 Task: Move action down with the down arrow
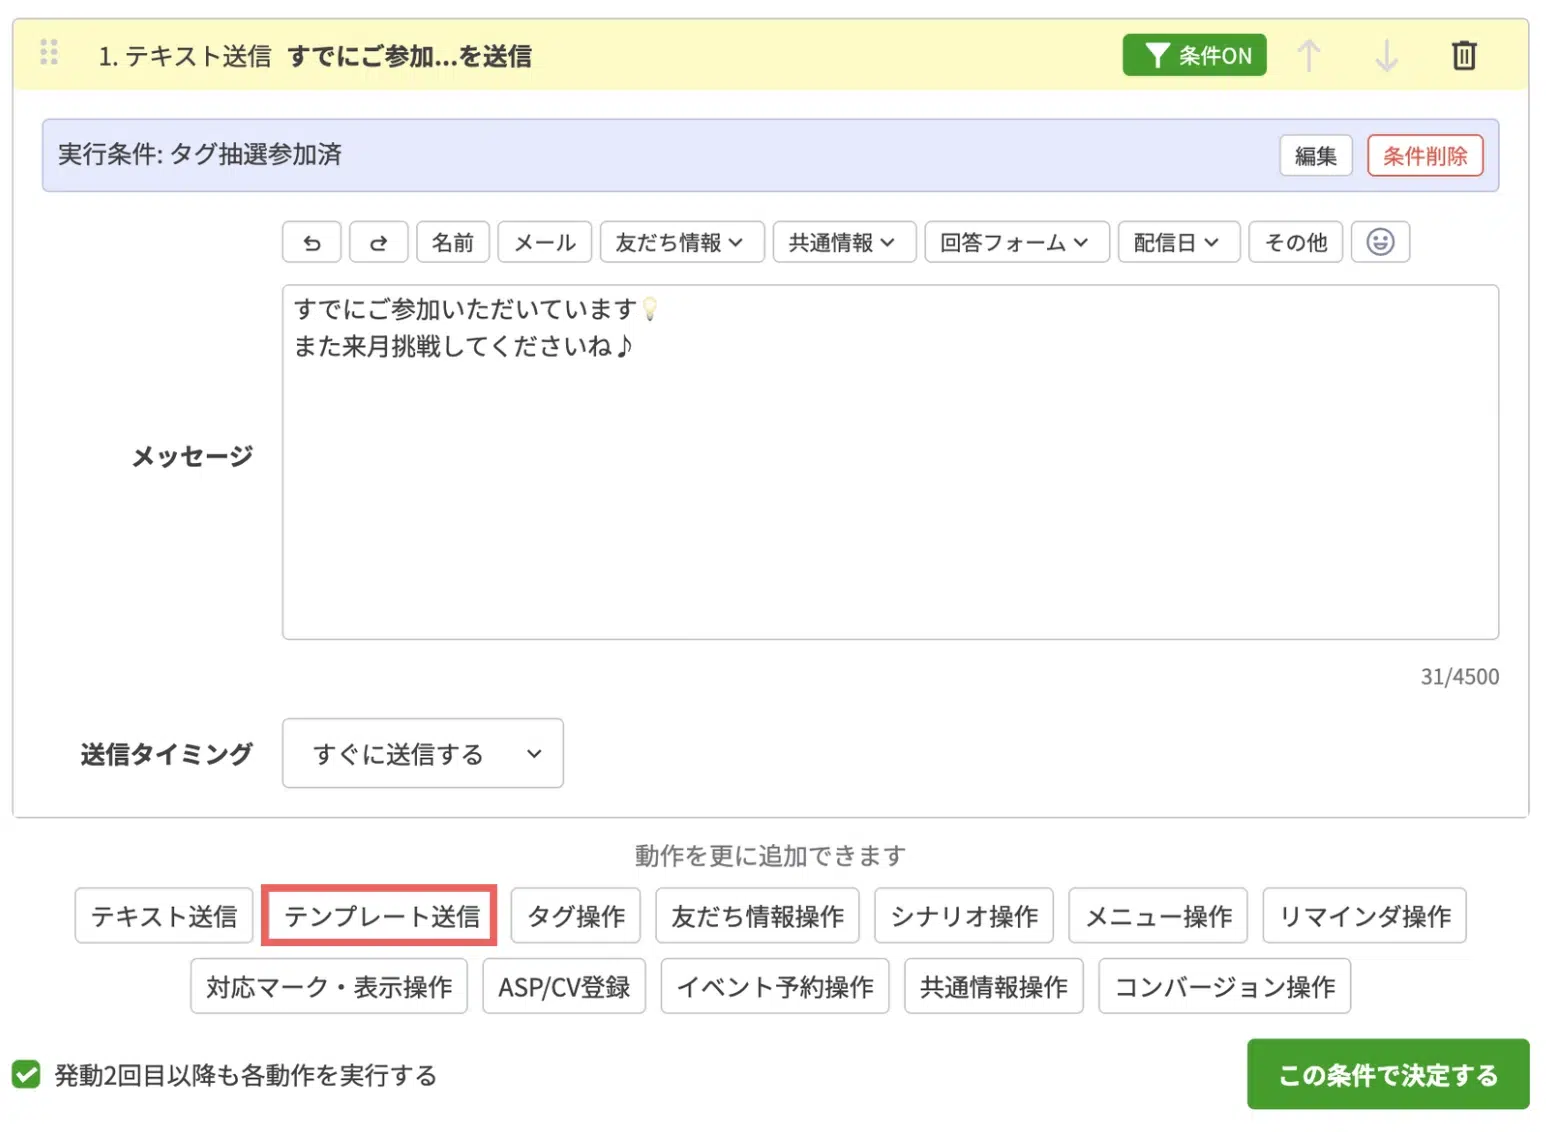coord(1386,55)
